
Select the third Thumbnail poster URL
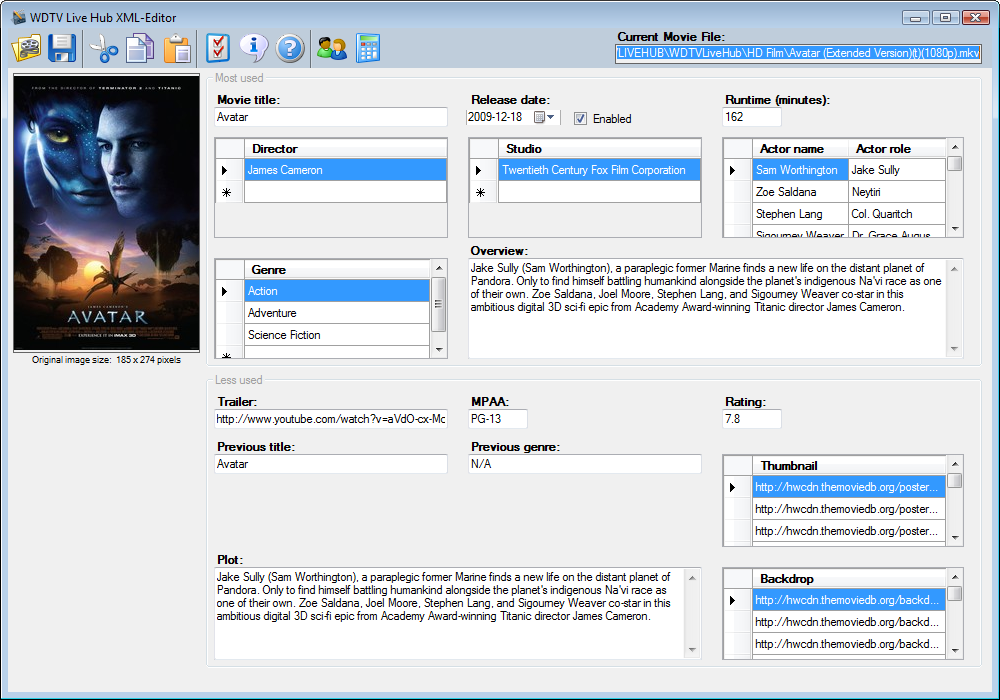click(848, 531)
